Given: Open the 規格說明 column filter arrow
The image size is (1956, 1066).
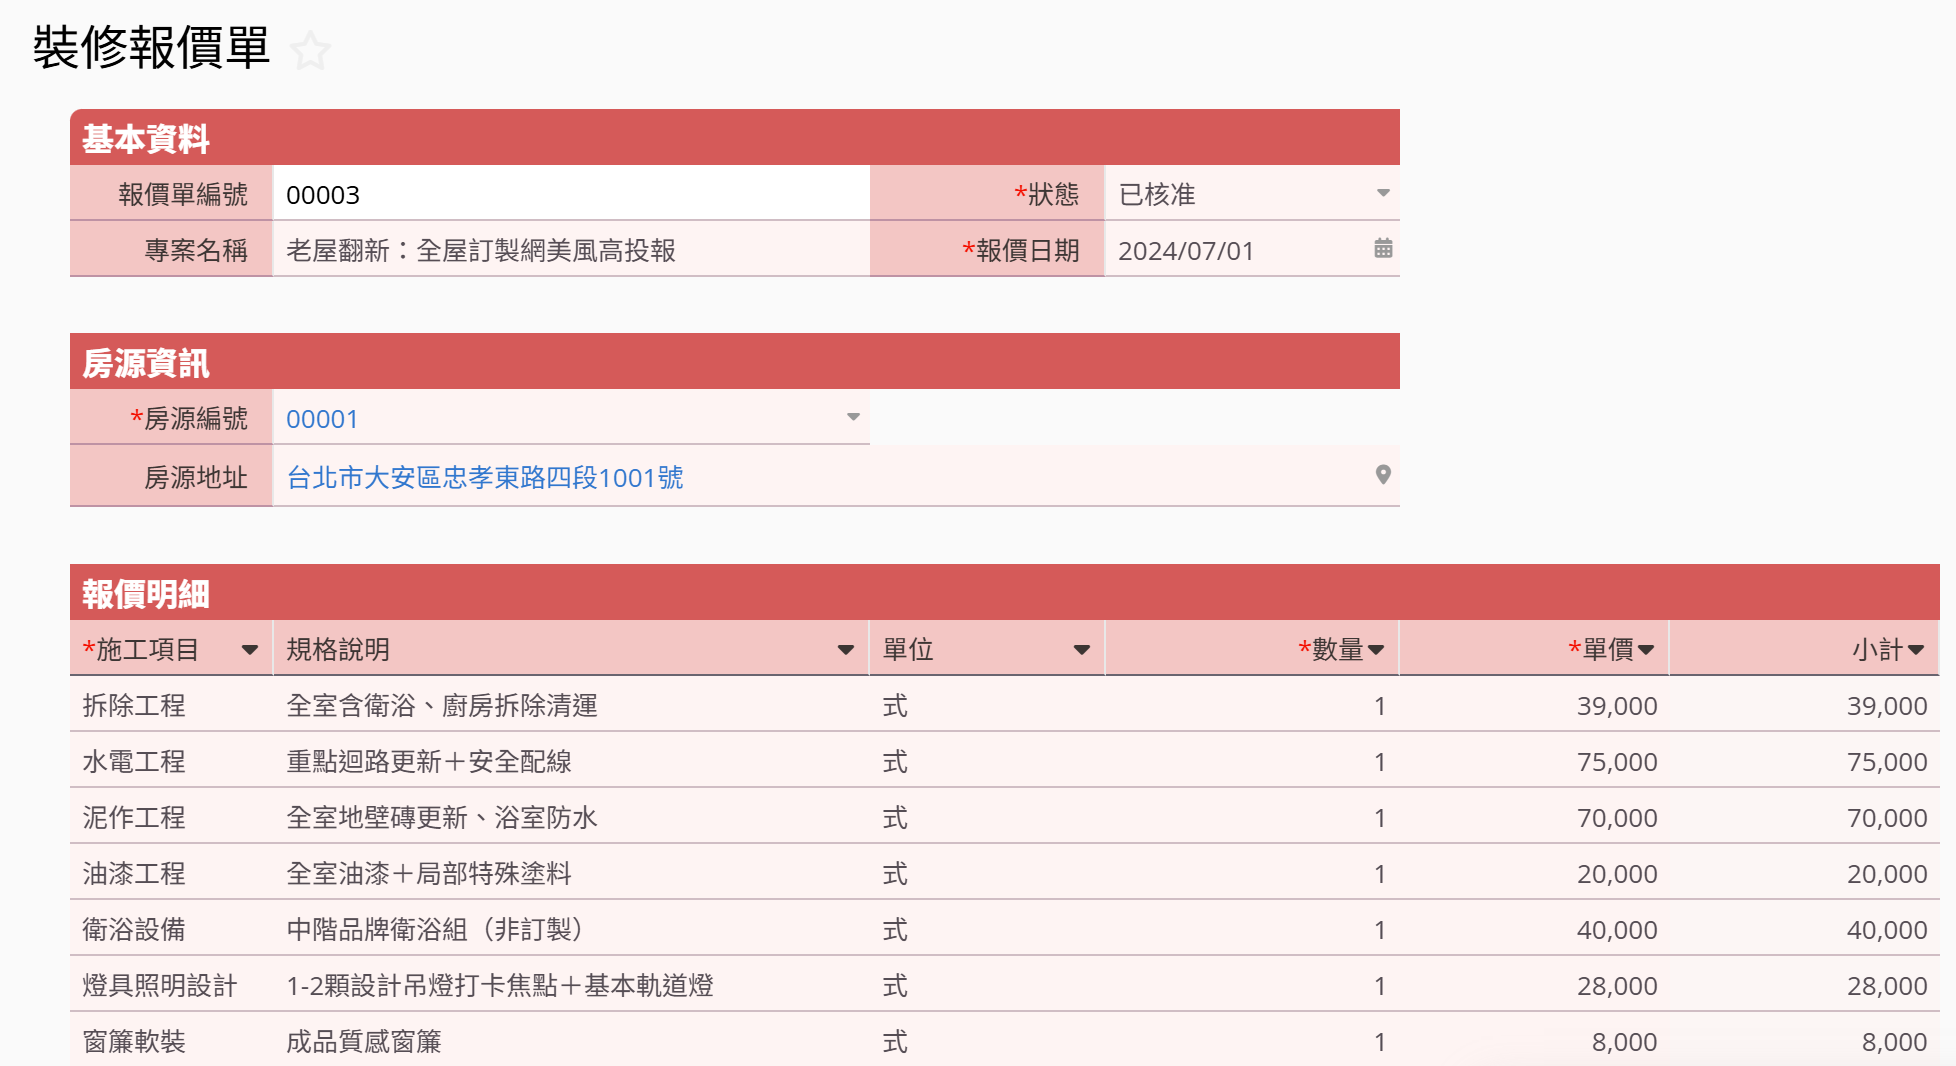Looking at the screenshot, I should point(846,650).
